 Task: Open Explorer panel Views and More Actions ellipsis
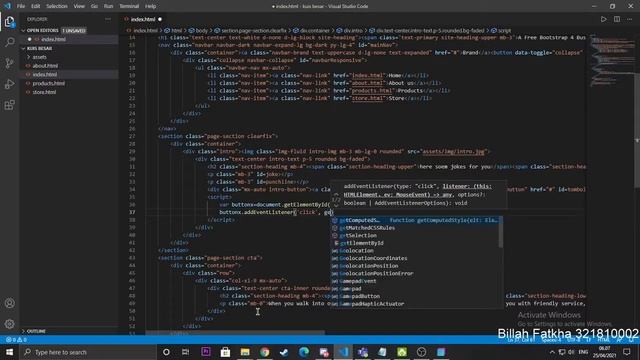pyautogui.click(x=108, y=19)
